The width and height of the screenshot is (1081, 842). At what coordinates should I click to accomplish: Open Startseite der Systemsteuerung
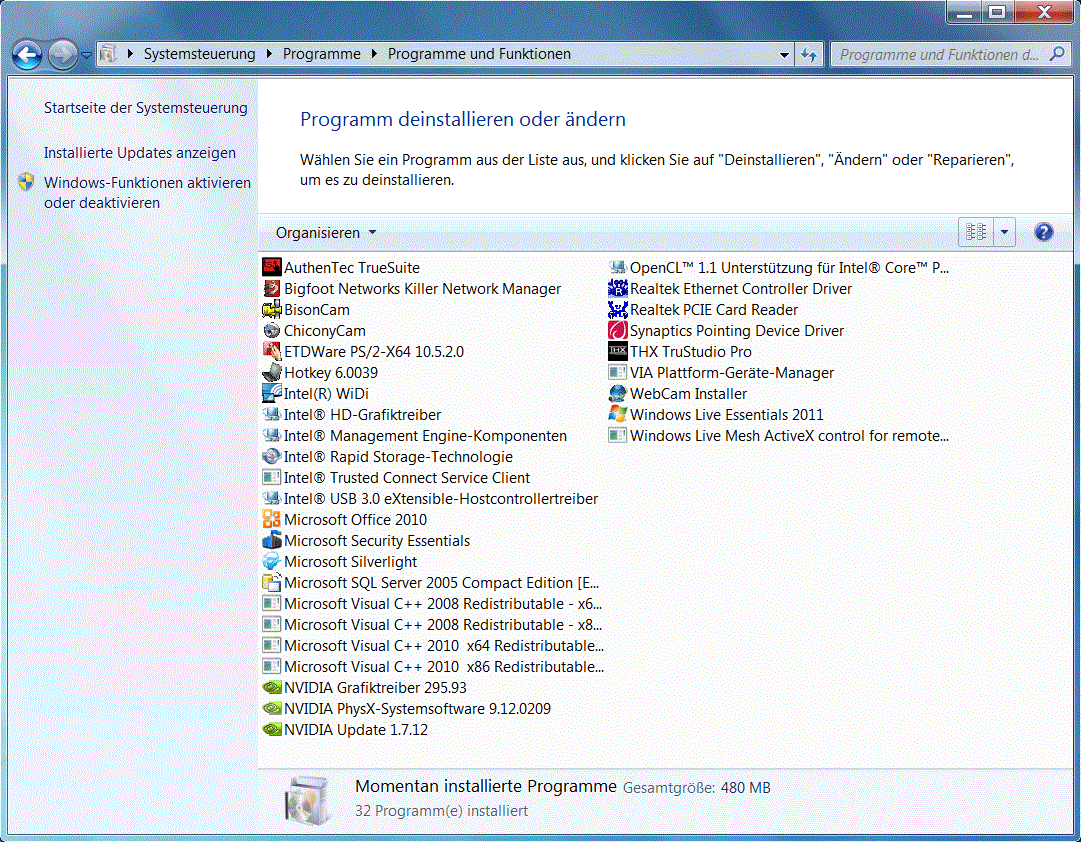pos(145,108)
